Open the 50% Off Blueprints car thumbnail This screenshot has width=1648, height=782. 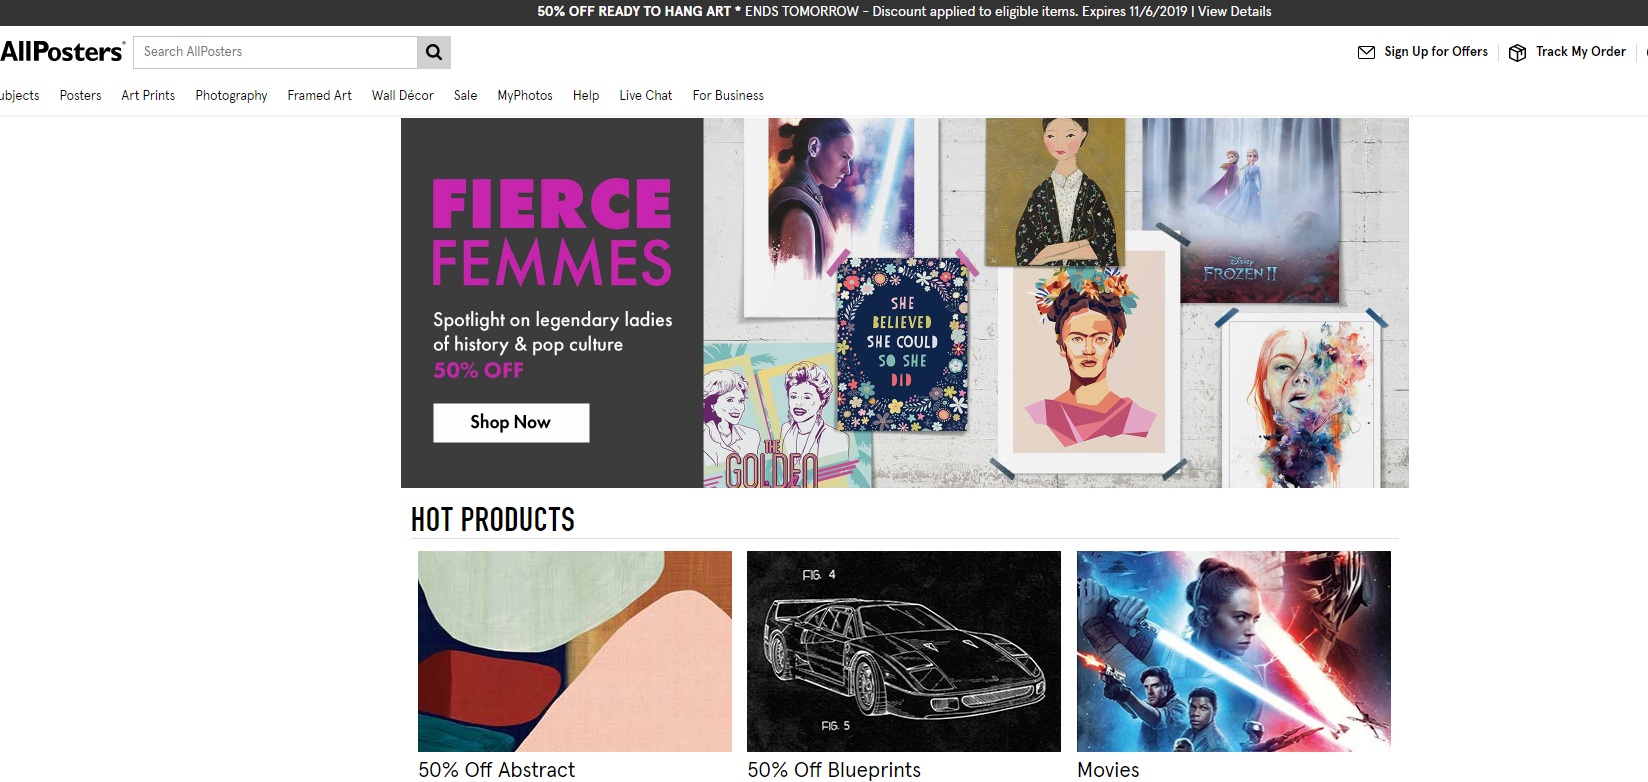point(904,651)
